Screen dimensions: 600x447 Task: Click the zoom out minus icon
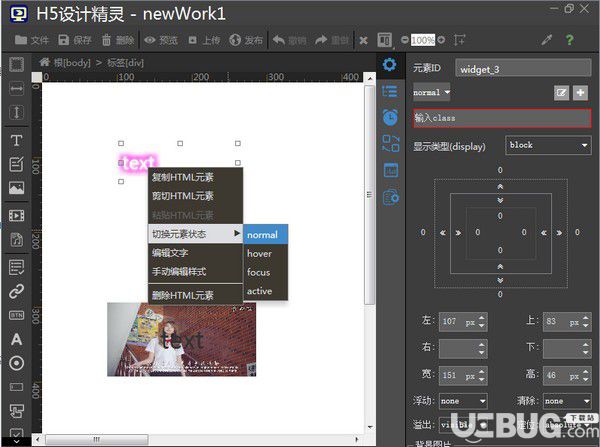(x=404, y=39)
